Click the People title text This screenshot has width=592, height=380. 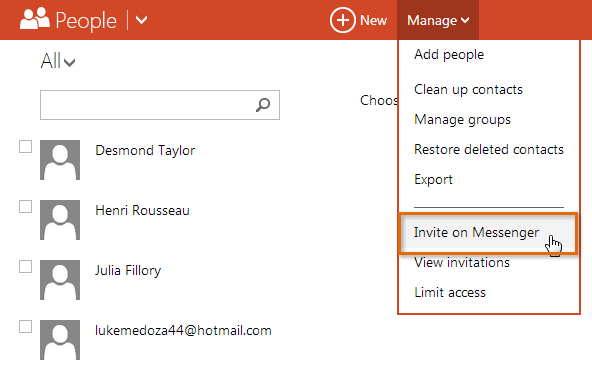point(86,21)
